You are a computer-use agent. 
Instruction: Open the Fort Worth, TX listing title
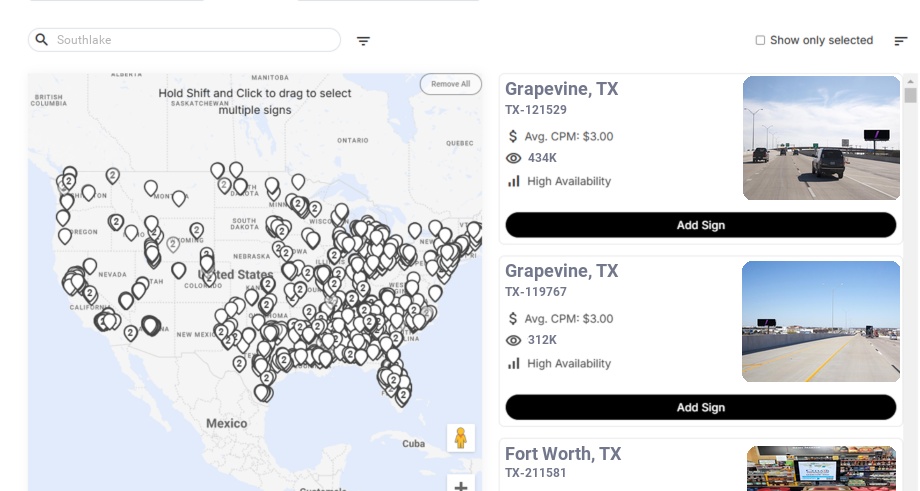(563, 454)
